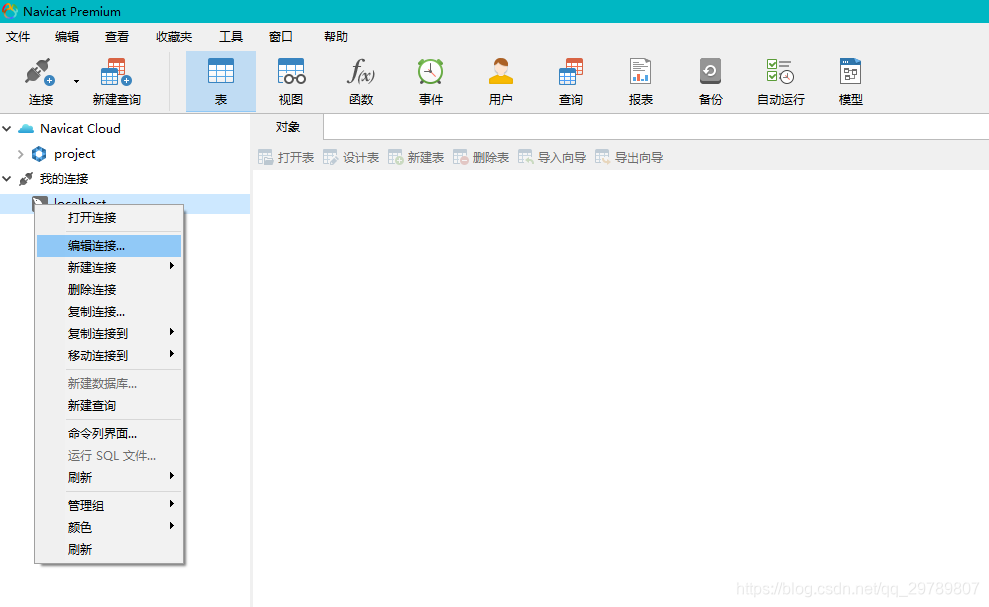Choose 管理组 from context menu
This screenshot has width=989, height=607.
point(109,505)
